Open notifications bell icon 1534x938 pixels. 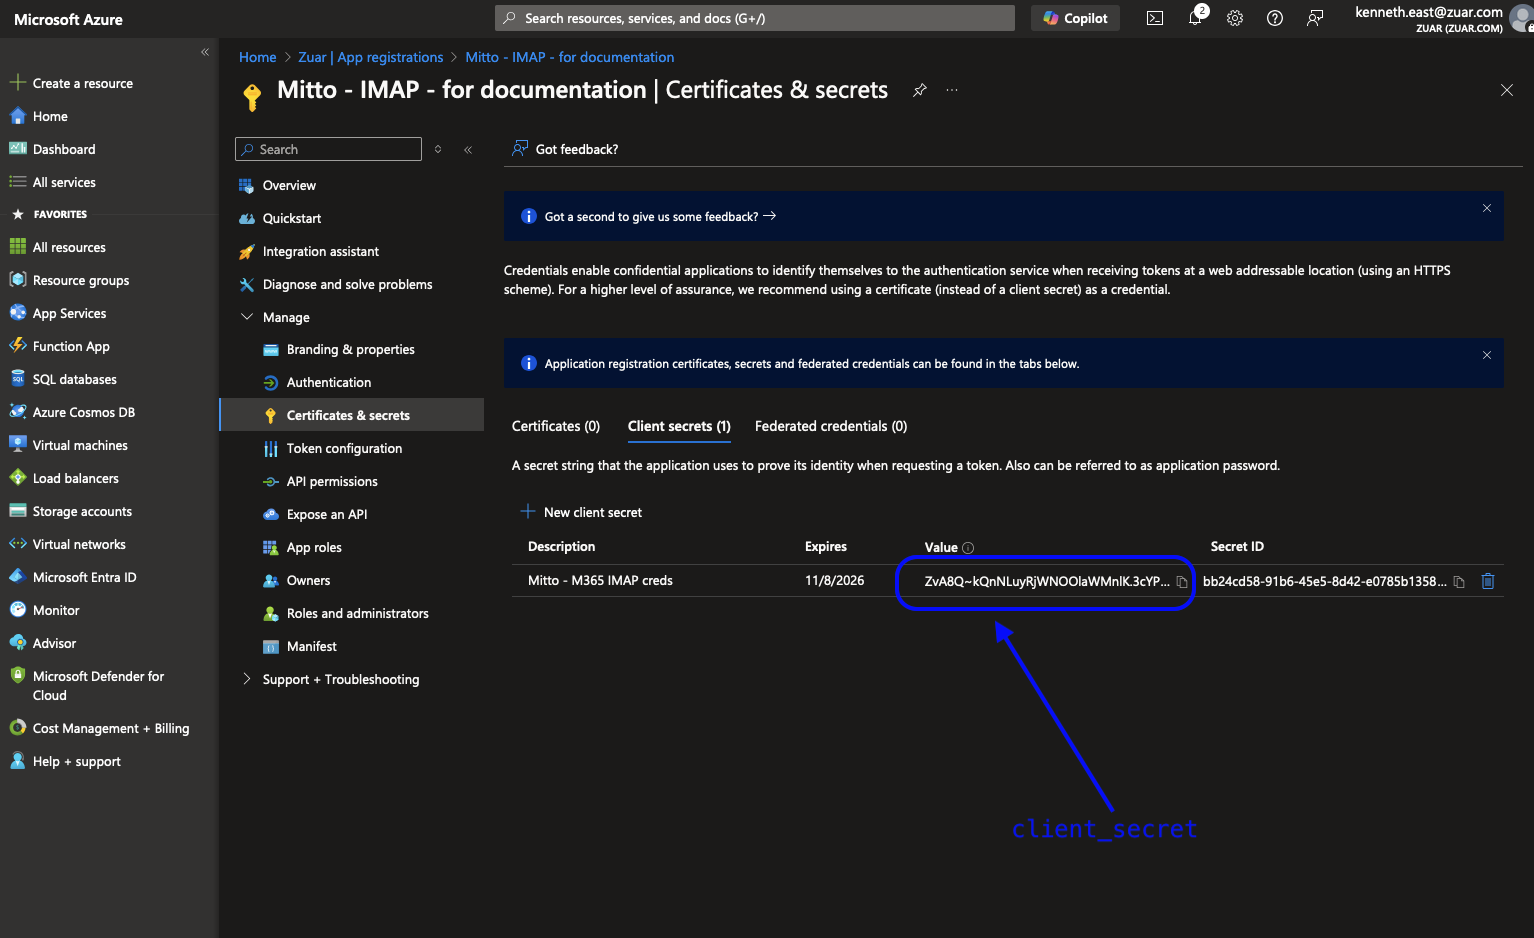pos(1195,18)
